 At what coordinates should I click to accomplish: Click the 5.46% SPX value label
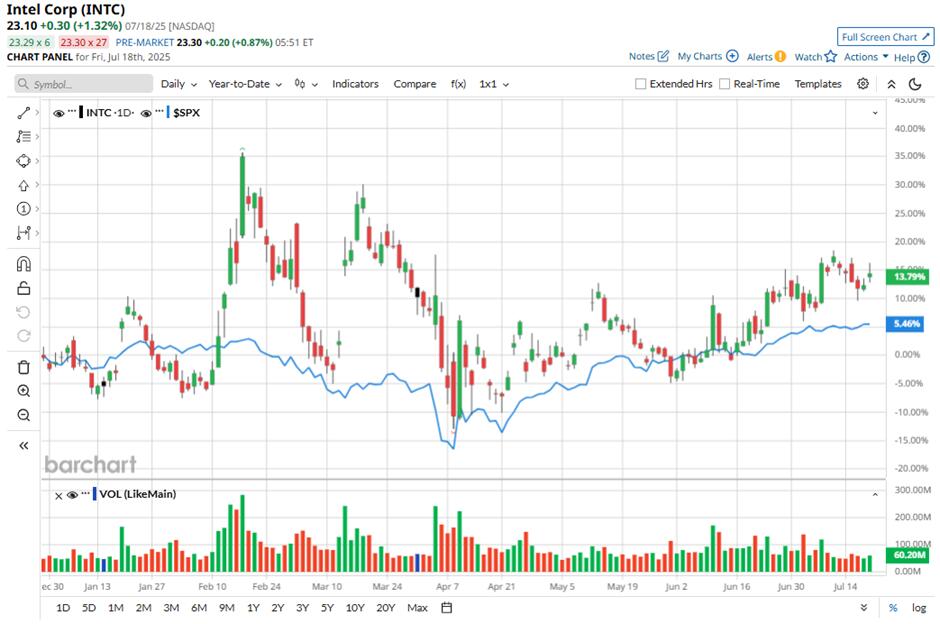coord(905,324)
